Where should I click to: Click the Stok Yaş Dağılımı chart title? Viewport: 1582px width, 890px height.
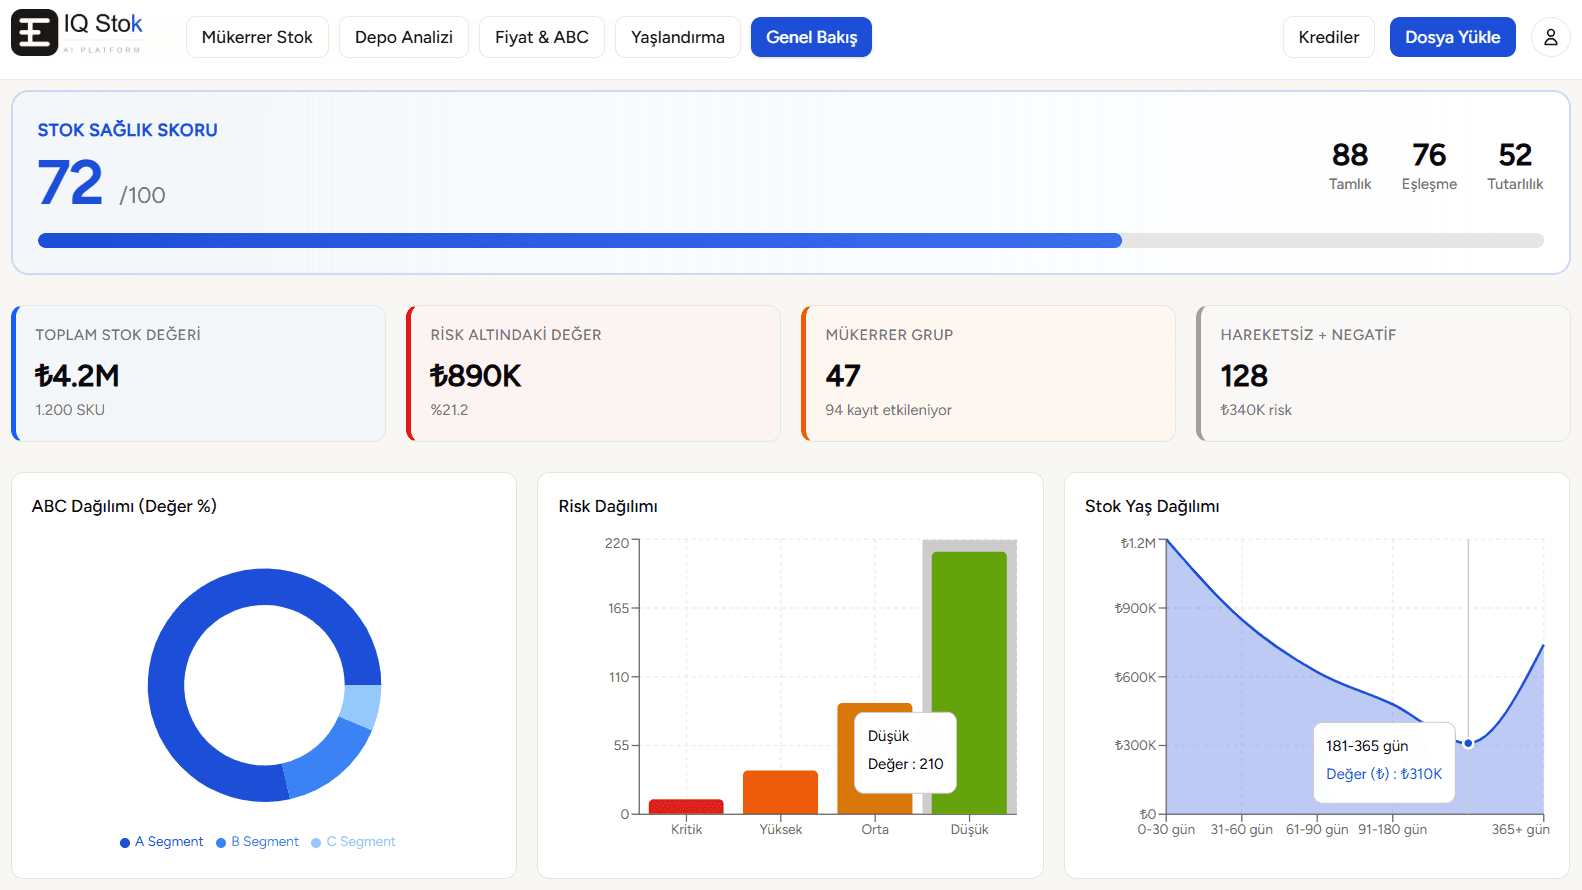pos(1152,506)
